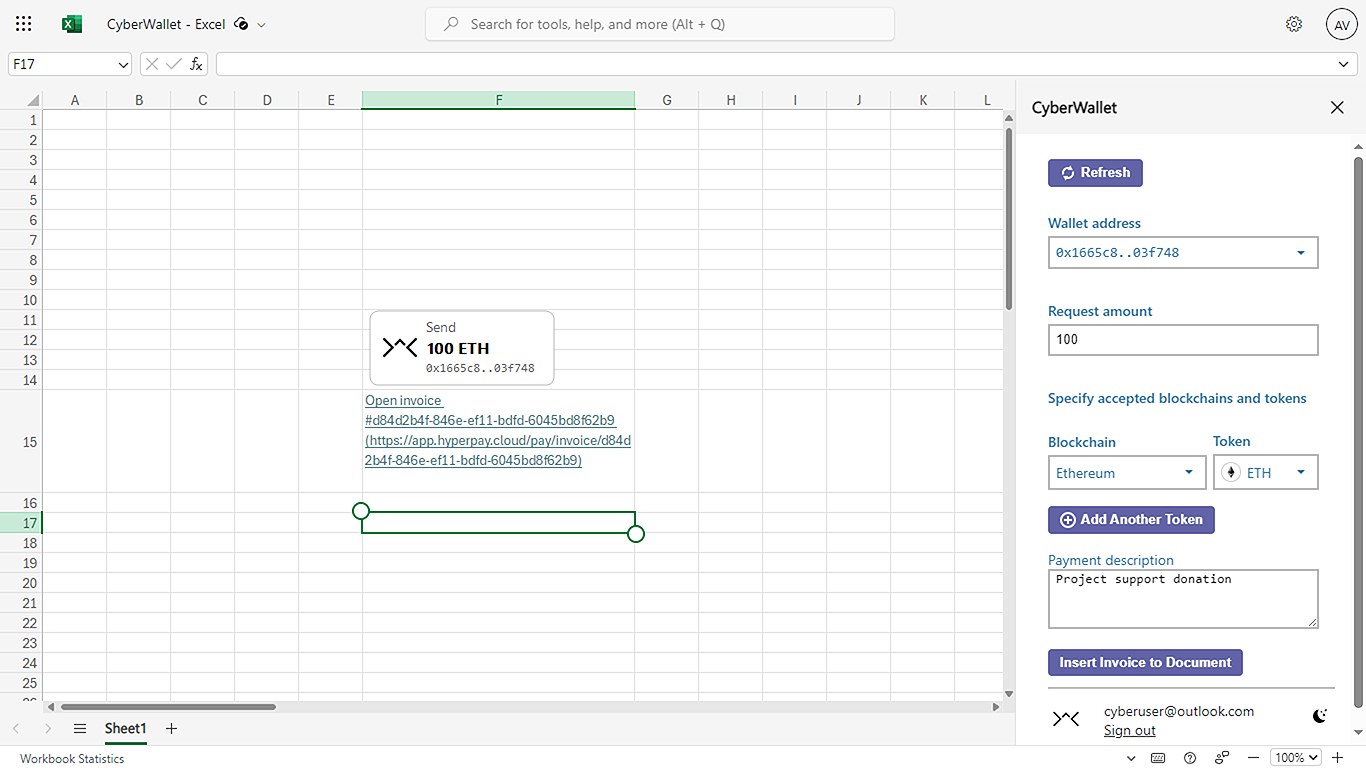Click the Sign out link
This screenshot has width=1366, height=768.
pyautogui.click(x=1130, y=731)
